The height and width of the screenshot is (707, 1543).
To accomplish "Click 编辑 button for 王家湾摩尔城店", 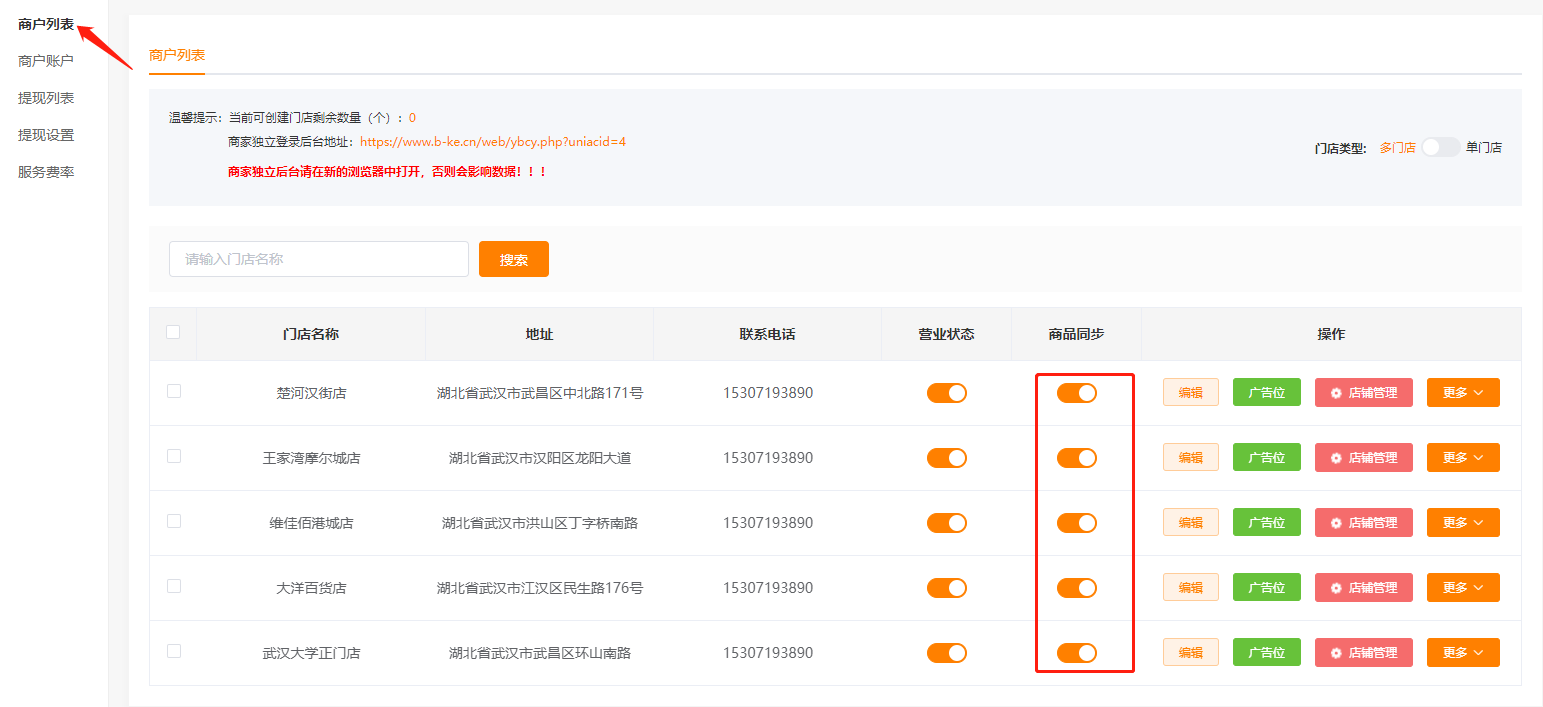I will point(1190,458).
